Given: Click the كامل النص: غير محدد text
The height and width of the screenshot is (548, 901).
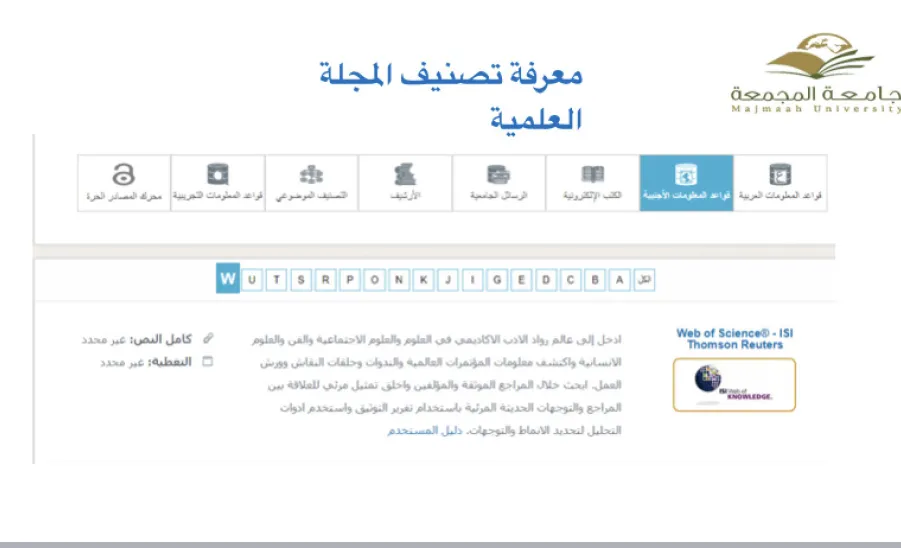Looking at the screenshot, I should click(137, 339).
